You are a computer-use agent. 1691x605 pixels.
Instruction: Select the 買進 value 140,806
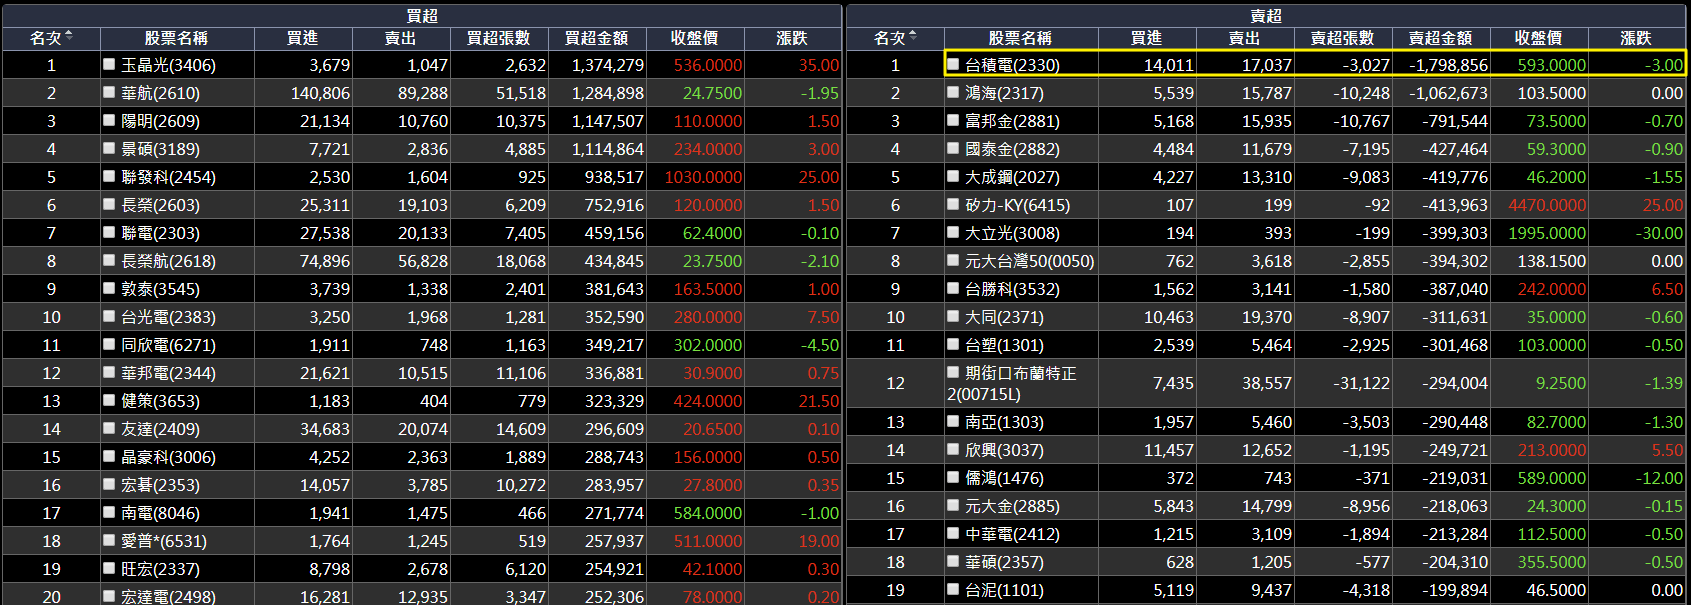pyautogui.click(x=321, y=93)
